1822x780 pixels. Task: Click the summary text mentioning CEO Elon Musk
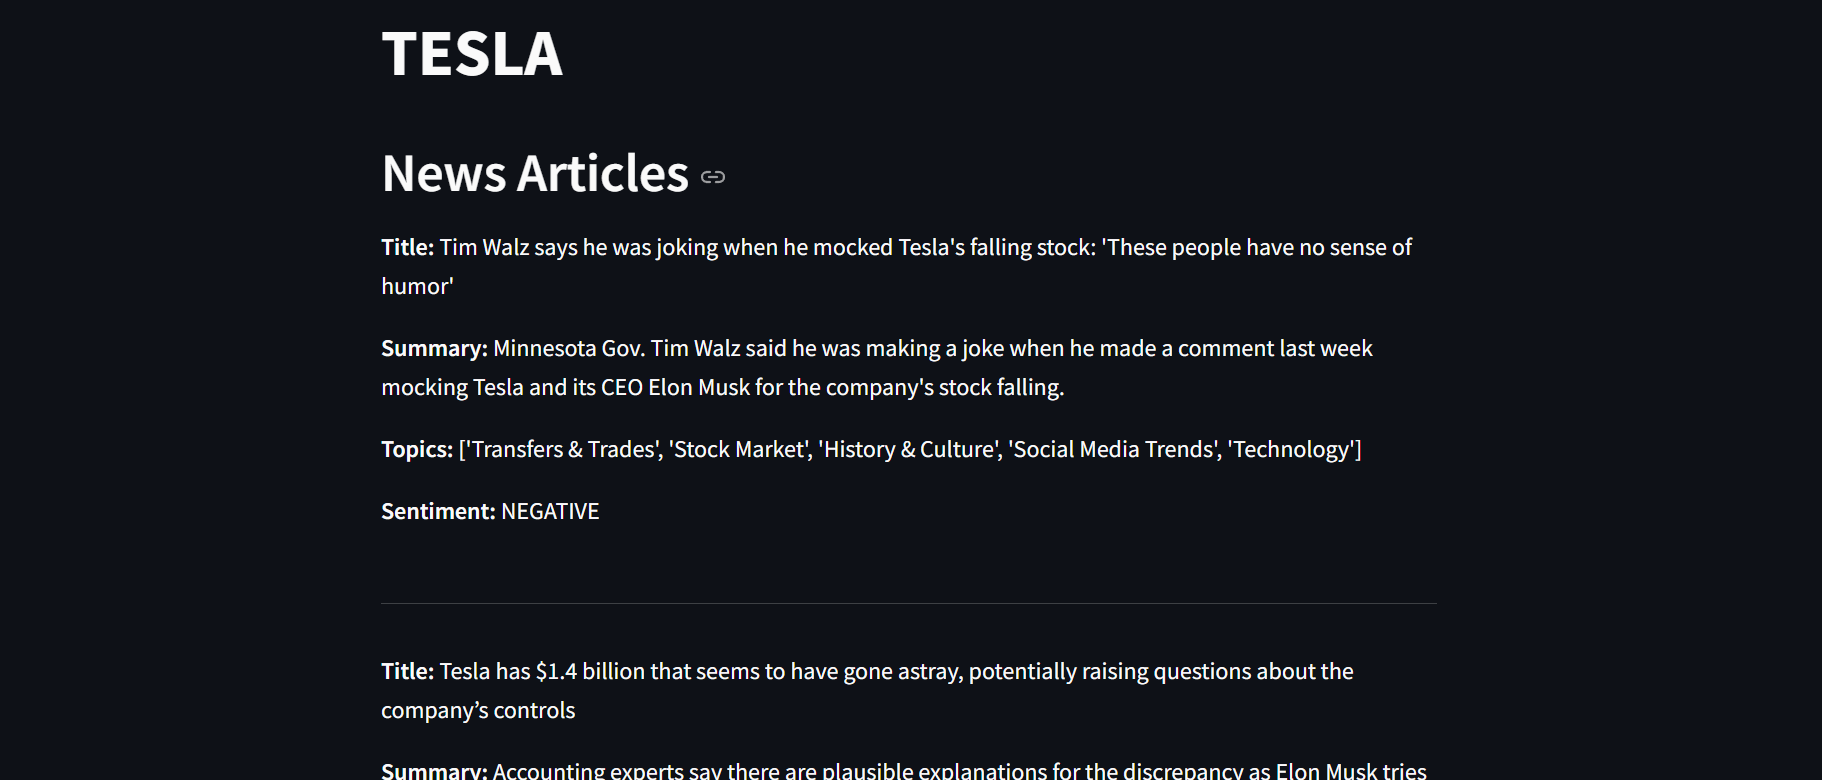pyautogui.click(x=877, y=367)
